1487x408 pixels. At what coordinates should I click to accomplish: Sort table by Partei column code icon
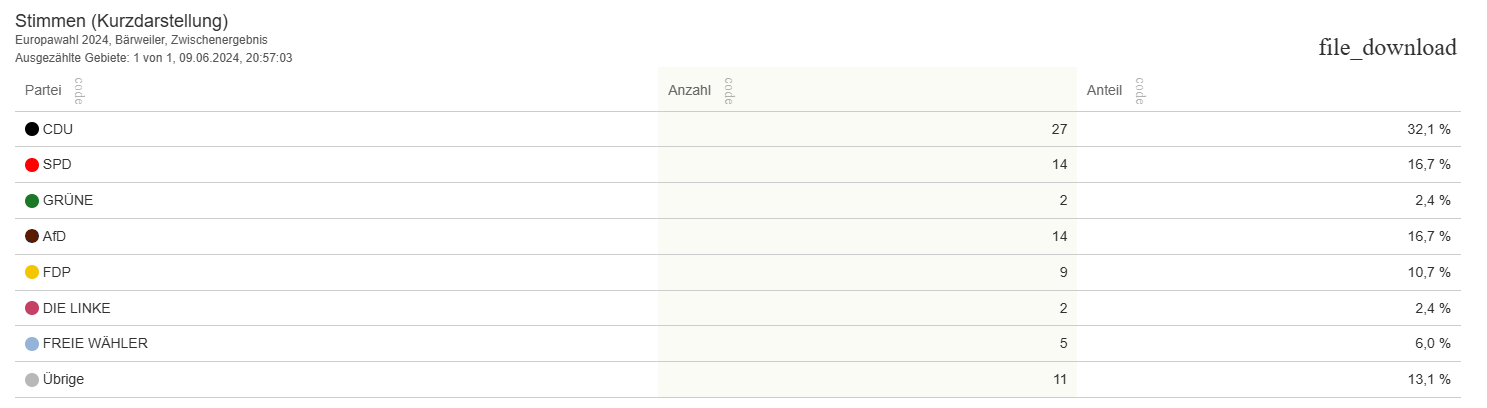click(x=79, y=91)
